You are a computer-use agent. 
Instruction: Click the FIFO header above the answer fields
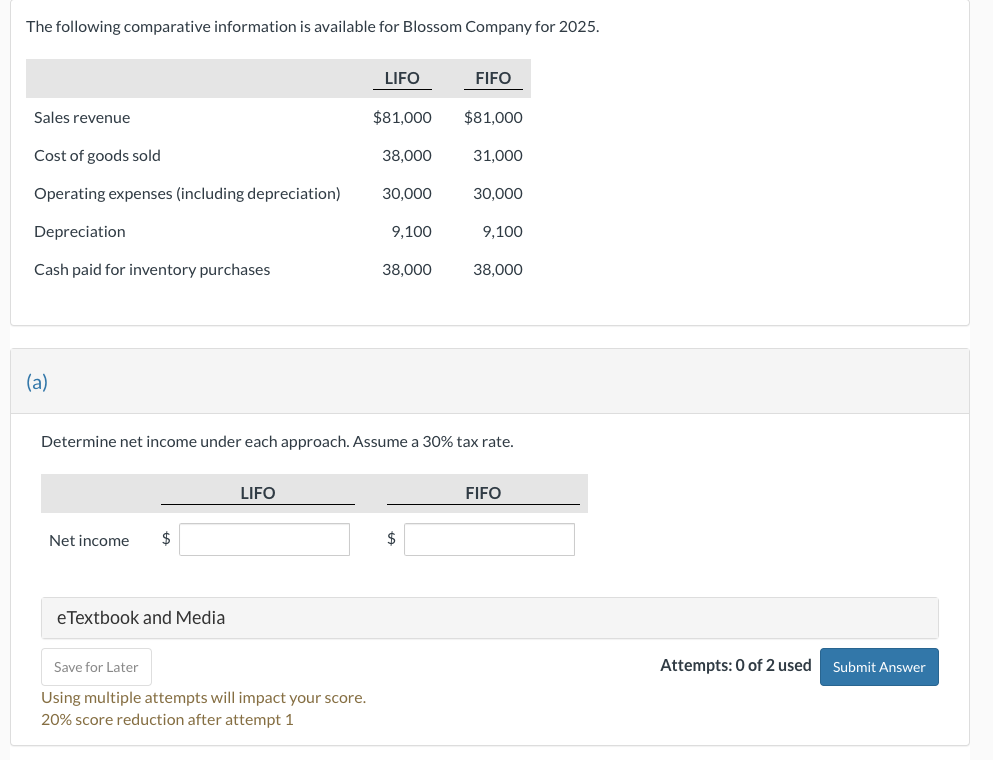point(483,493)
